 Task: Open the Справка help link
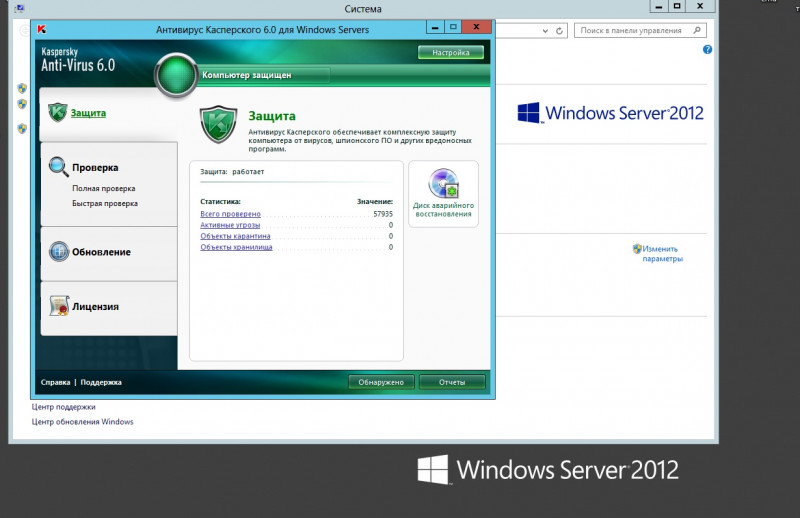56,382
